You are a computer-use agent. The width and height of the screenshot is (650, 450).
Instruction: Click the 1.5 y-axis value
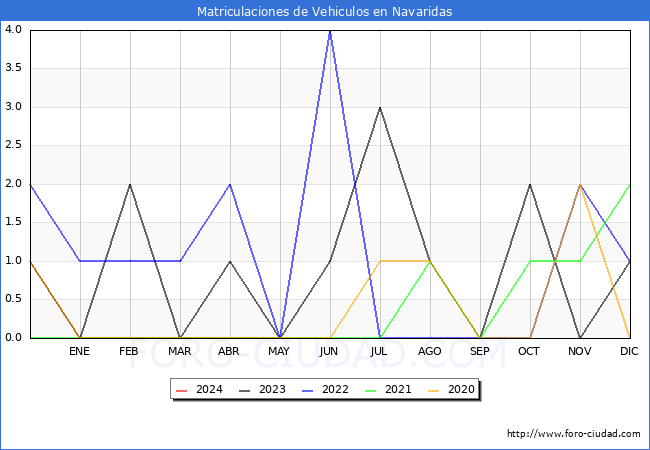13,222
